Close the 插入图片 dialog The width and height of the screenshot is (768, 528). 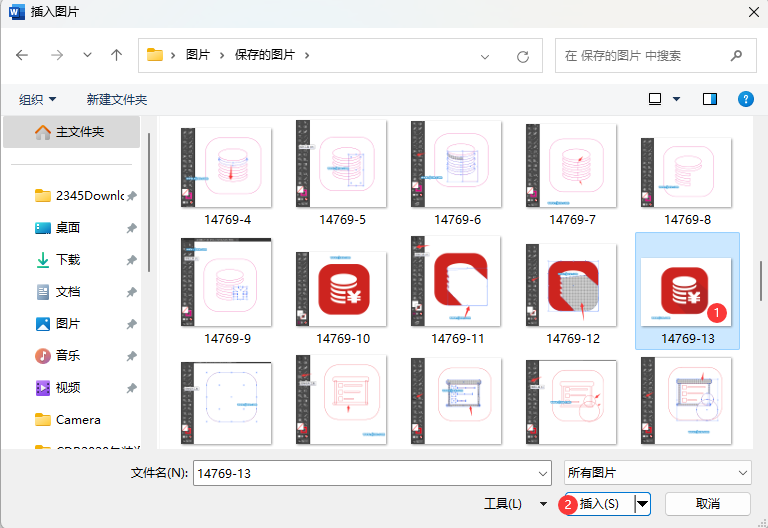click(x=754, y=12)
